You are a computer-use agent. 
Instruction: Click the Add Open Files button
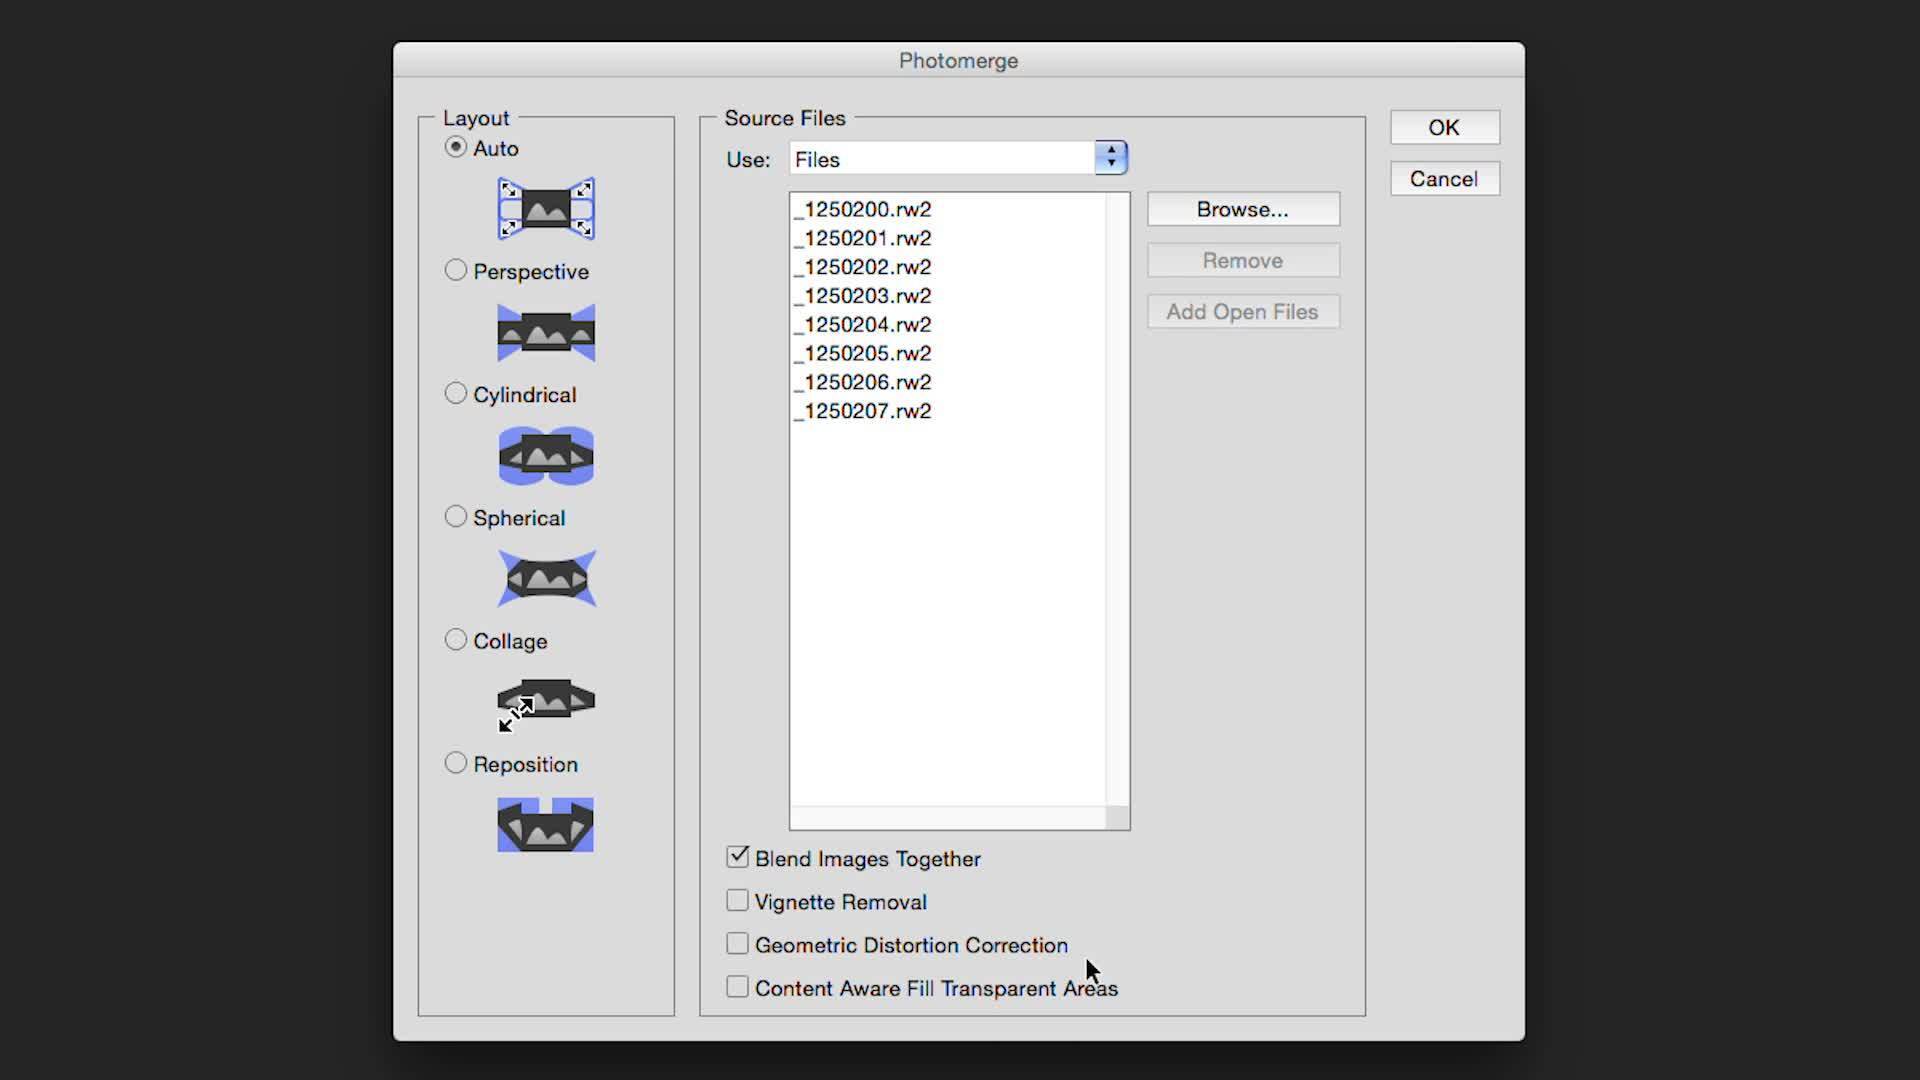click(x=1243, y=312)
